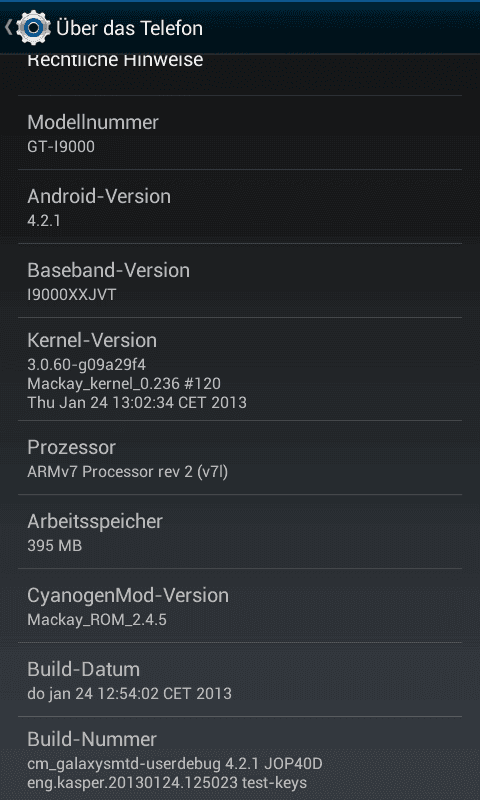480x800 pixels.
Task: Tap the back chevron beside settings gear
Action: tap(9, 27)
